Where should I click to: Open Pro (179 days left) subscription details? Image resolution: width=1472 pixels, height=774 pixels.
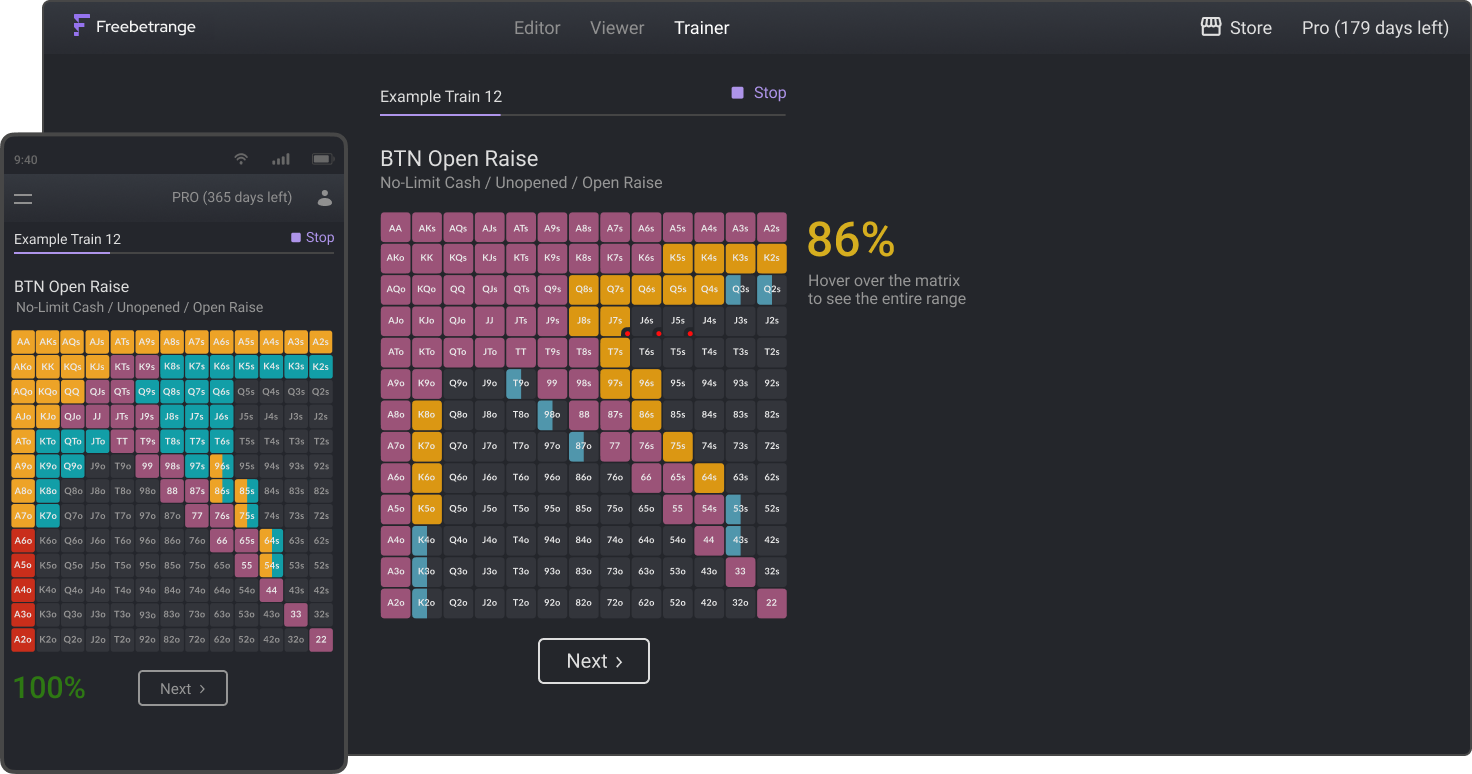pos(1374,28)
